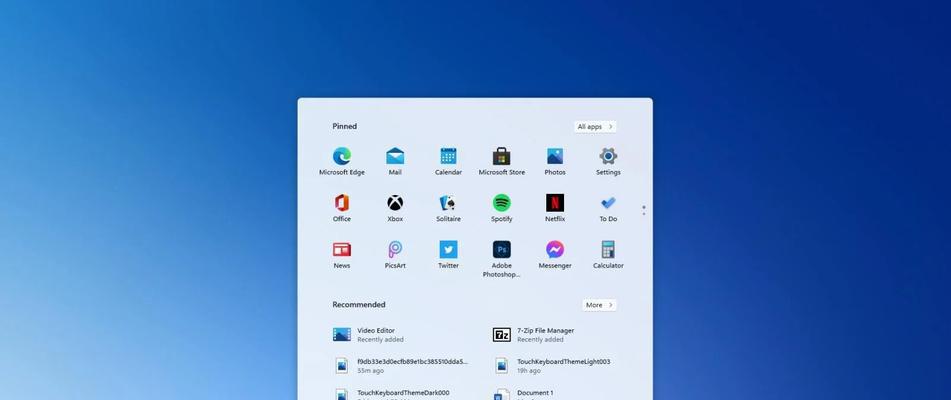Image resolution: width=951 pixels, height=400 pixels.
Task: Launch the Photos app
Action: [555, 161]
